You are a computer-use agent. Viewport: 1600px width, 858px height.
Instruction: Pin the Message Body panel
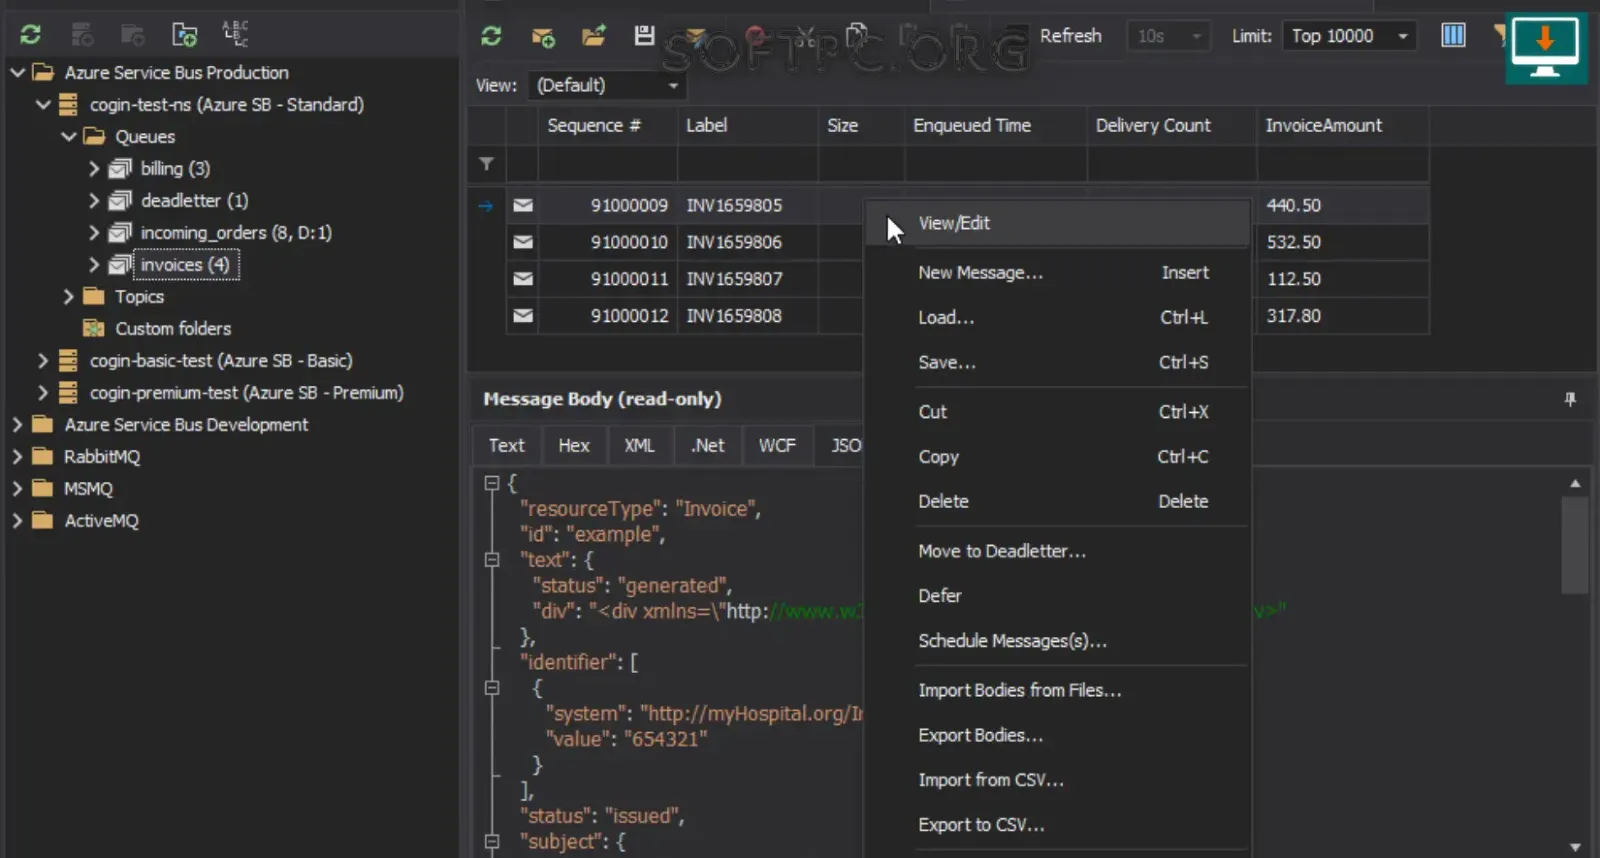pyautogui.click(x=1570, y=399)
